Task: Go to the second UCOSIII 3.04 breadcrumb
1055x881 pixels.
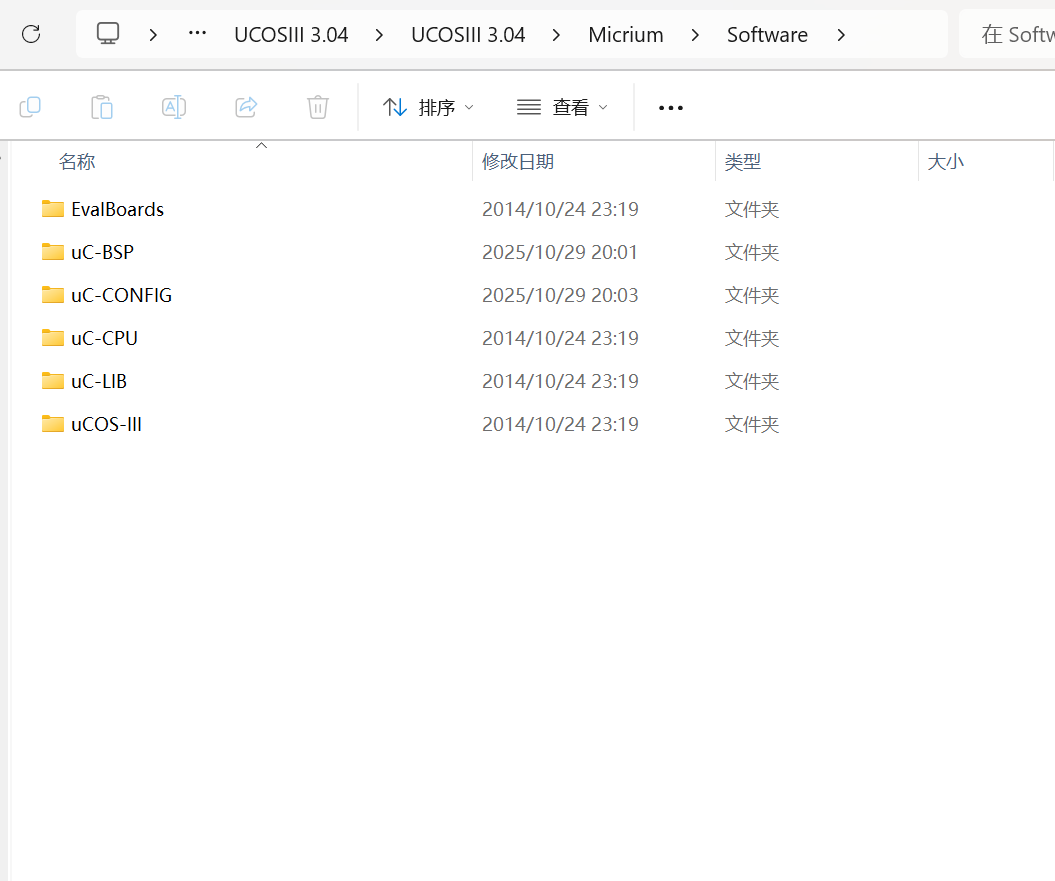Action: (x=468, y=34)
